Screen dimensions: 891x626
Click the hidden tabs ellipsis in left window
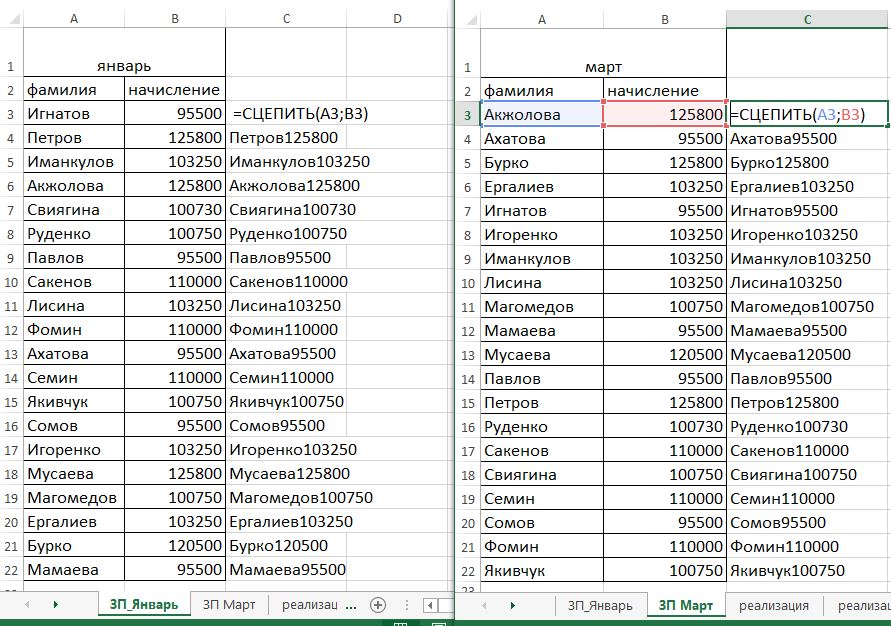click(350, 604)
